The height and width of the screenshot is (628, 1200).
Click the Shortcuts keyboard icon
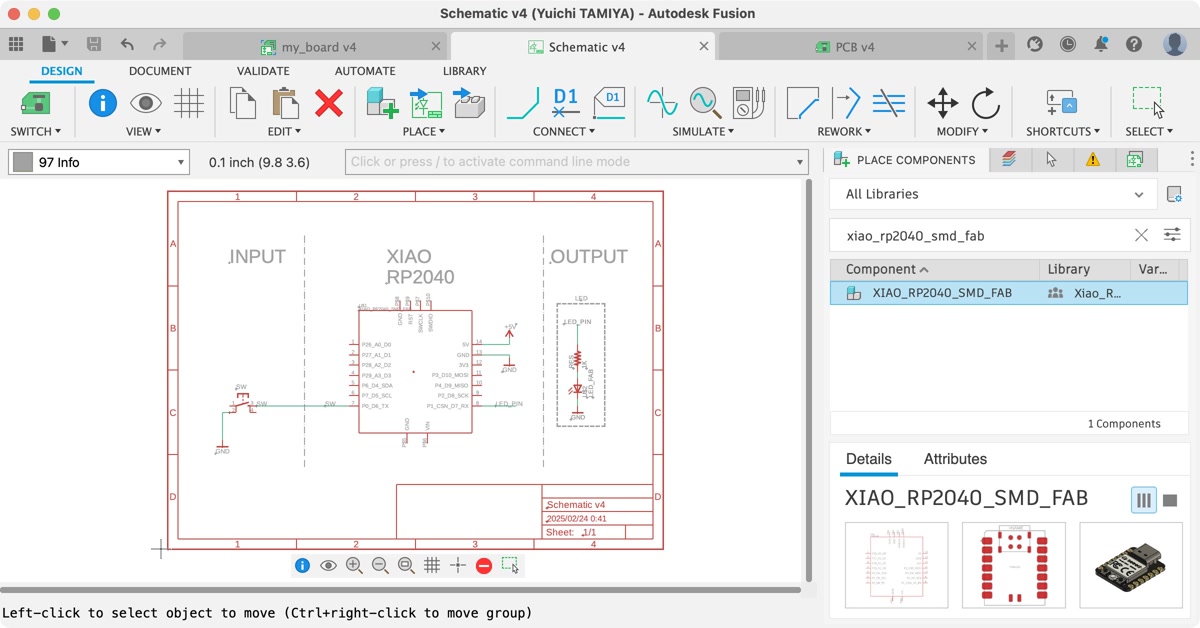tap(1062, 103)
